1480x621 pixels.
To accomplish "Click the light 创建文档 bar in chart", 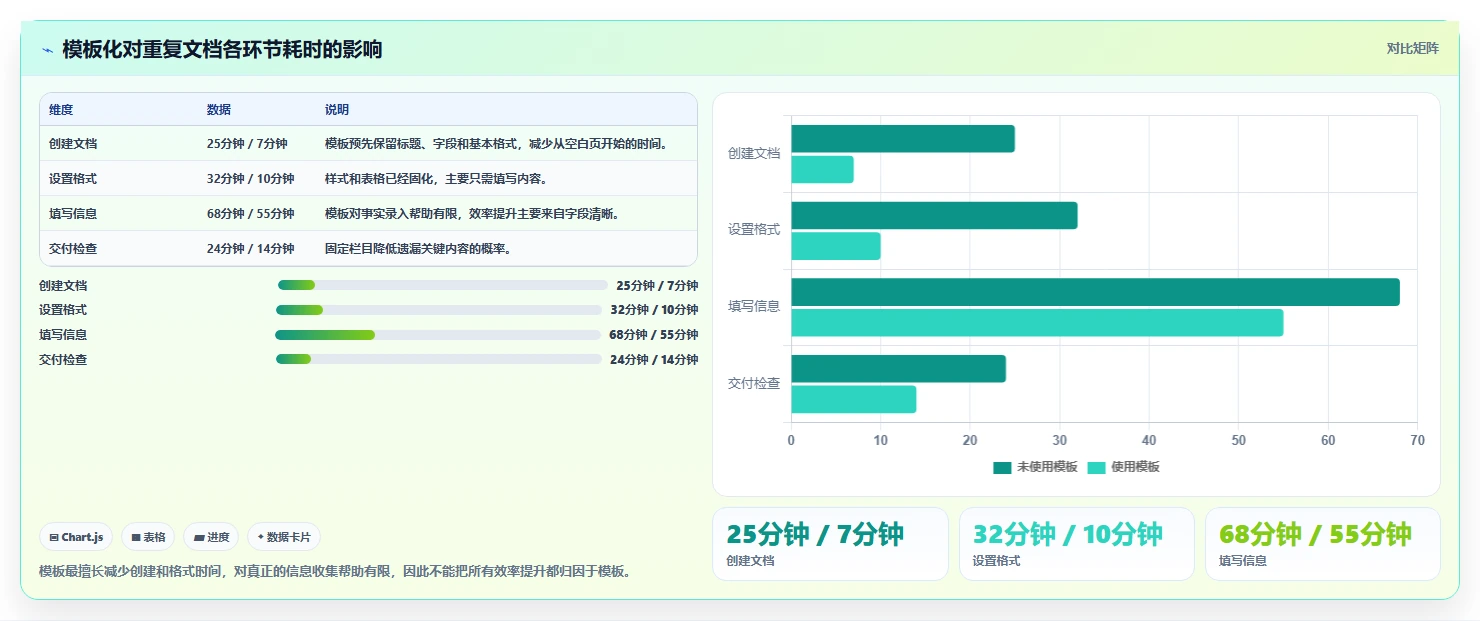I will click(x=822, y=170).
